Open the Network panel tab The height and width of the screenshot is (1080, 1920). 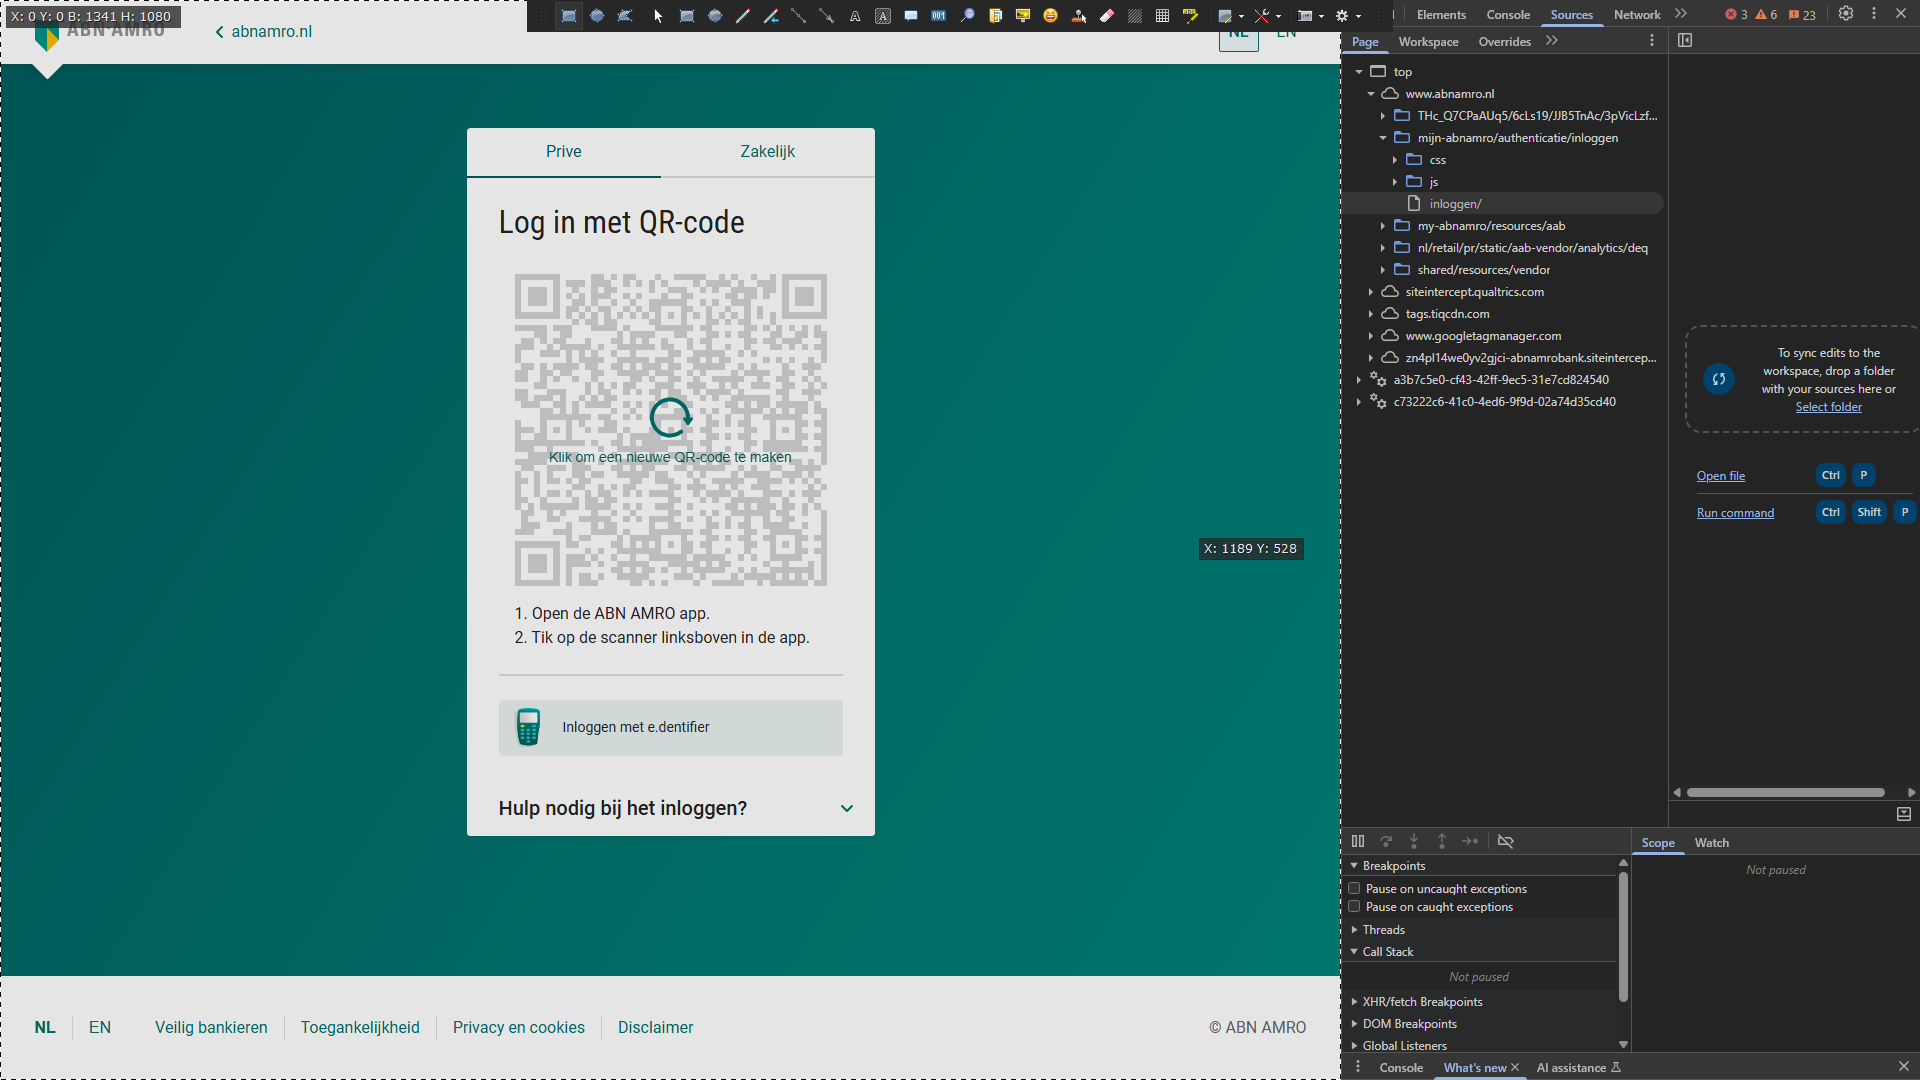[x=1636, y=15]
